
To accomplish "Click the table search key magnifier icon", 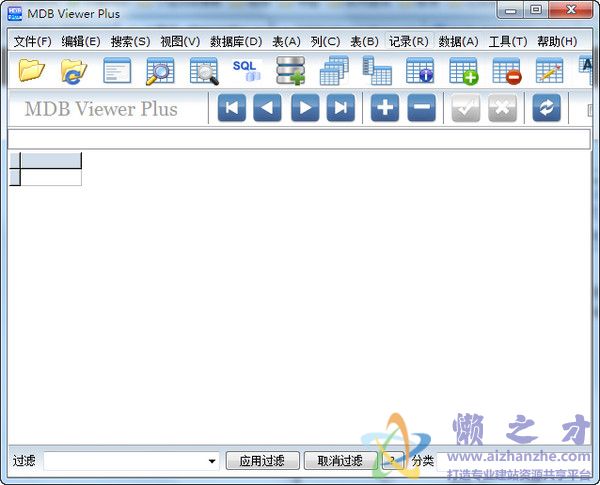I will [160, 71].
